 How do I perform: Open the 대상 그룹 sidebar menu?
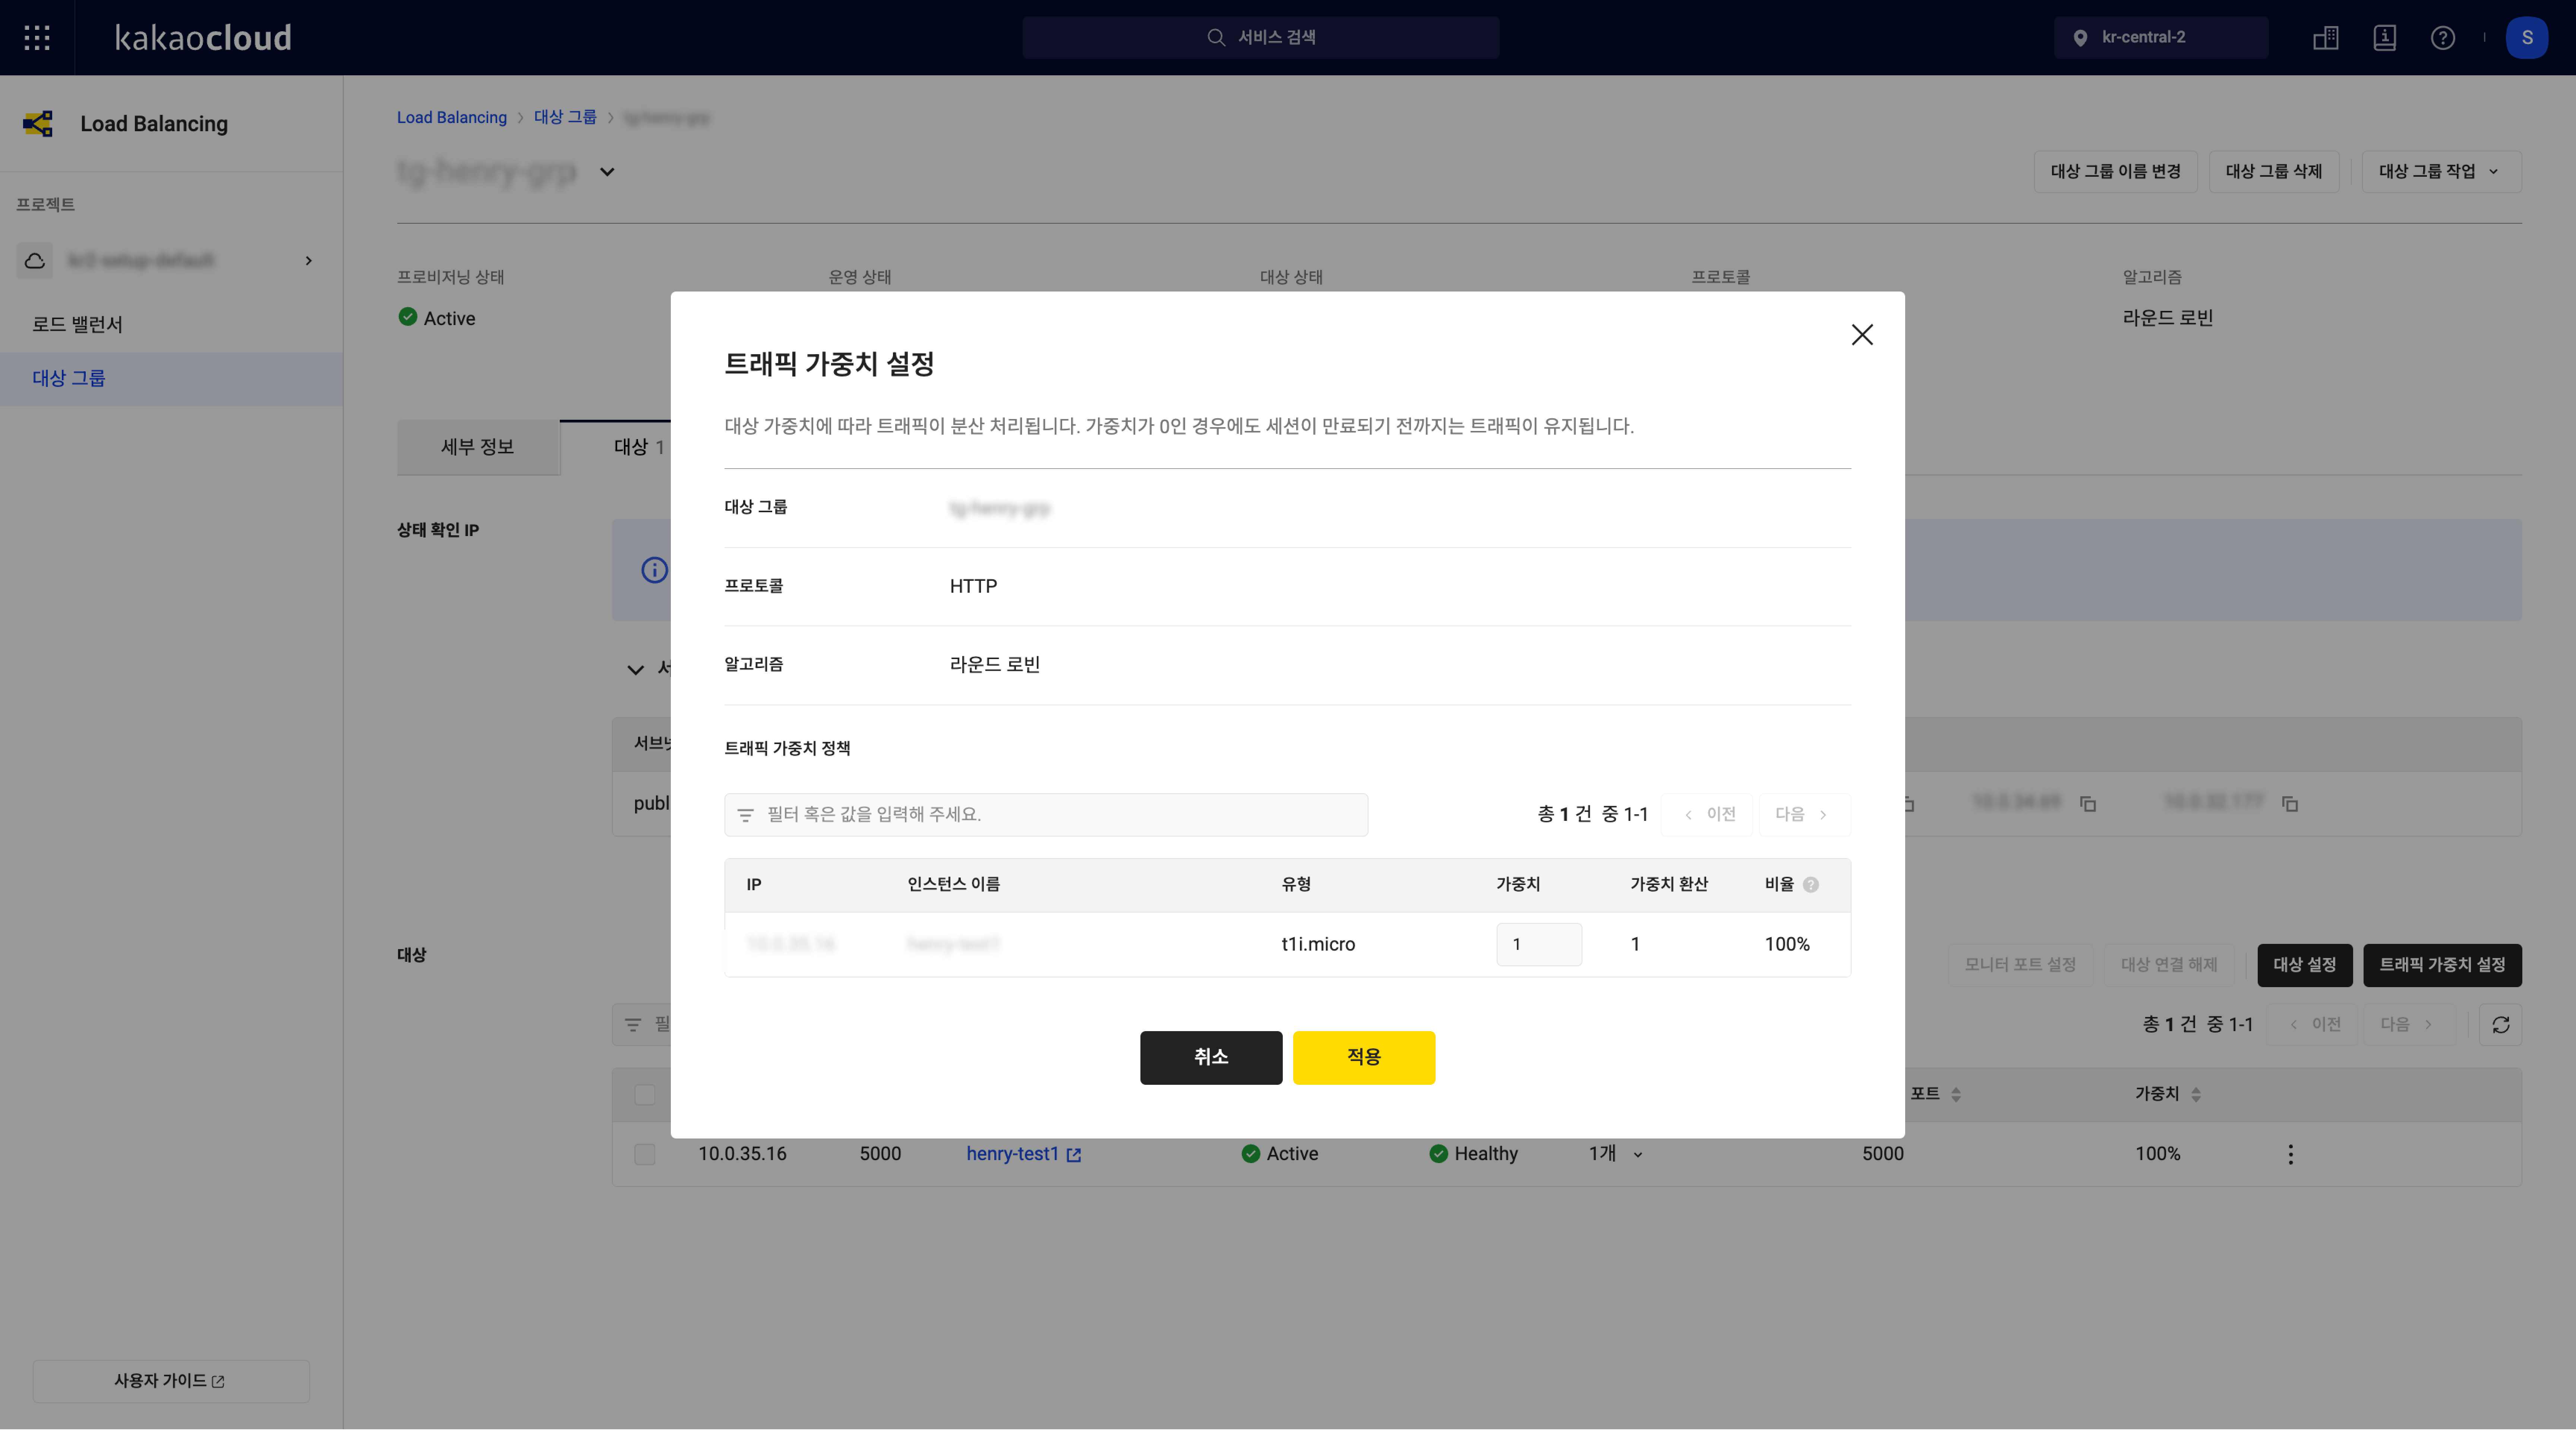tap(171, 379)
